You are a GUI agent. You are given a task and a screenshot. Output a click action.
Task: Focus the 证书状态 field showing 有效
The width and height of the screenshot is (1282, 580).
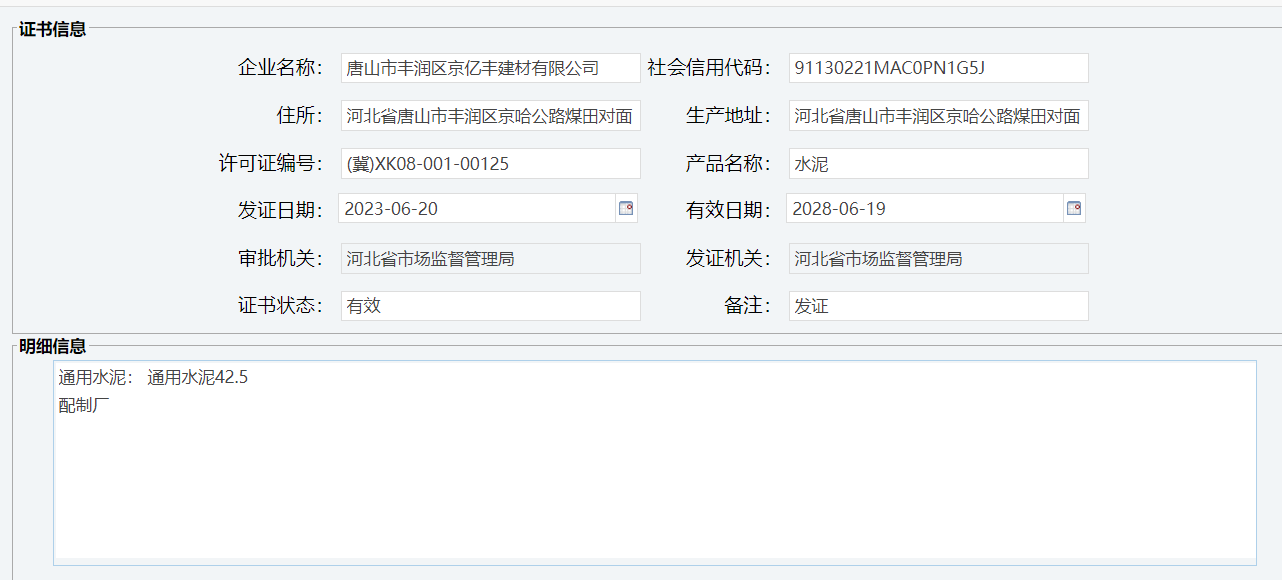tap(490, 306)
